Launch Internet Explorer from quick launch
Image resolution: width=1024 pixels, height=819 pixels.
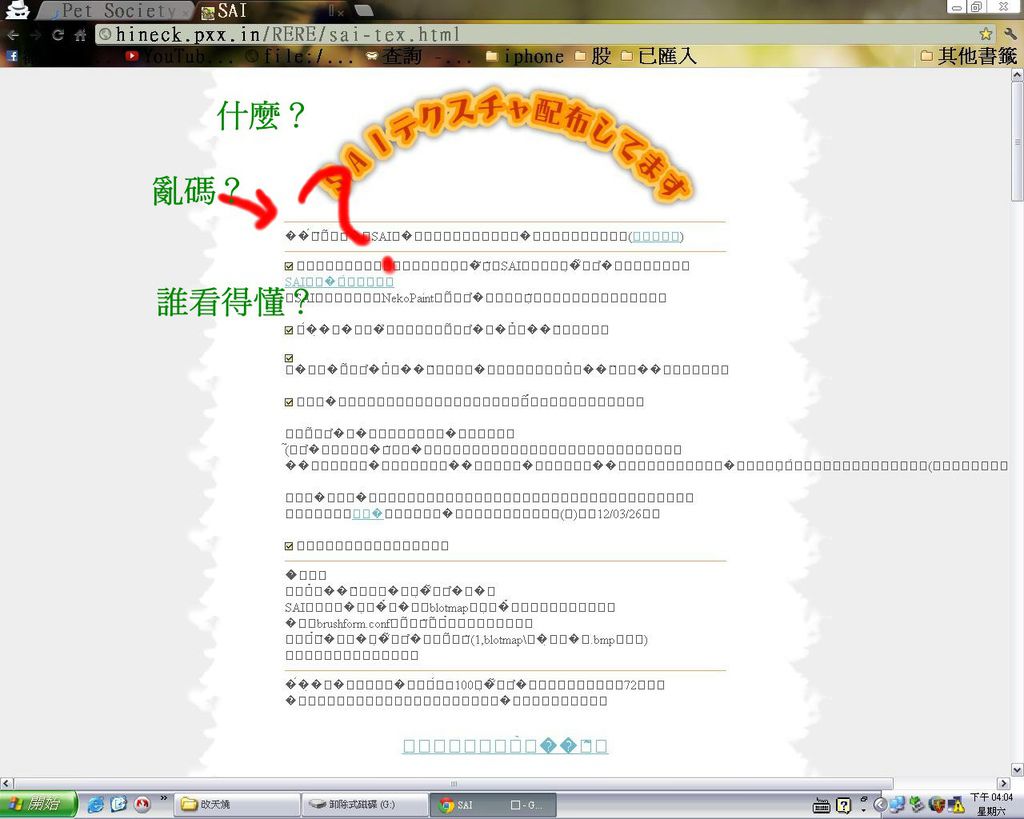[x=95, y=805]
